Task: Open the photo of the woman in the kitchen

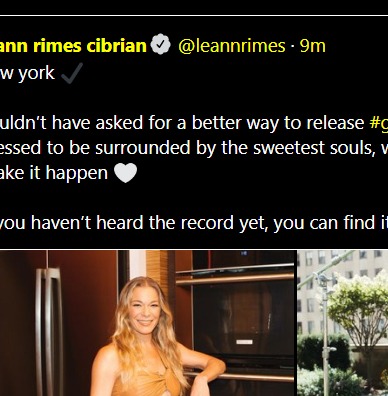Action: (148, 323)
